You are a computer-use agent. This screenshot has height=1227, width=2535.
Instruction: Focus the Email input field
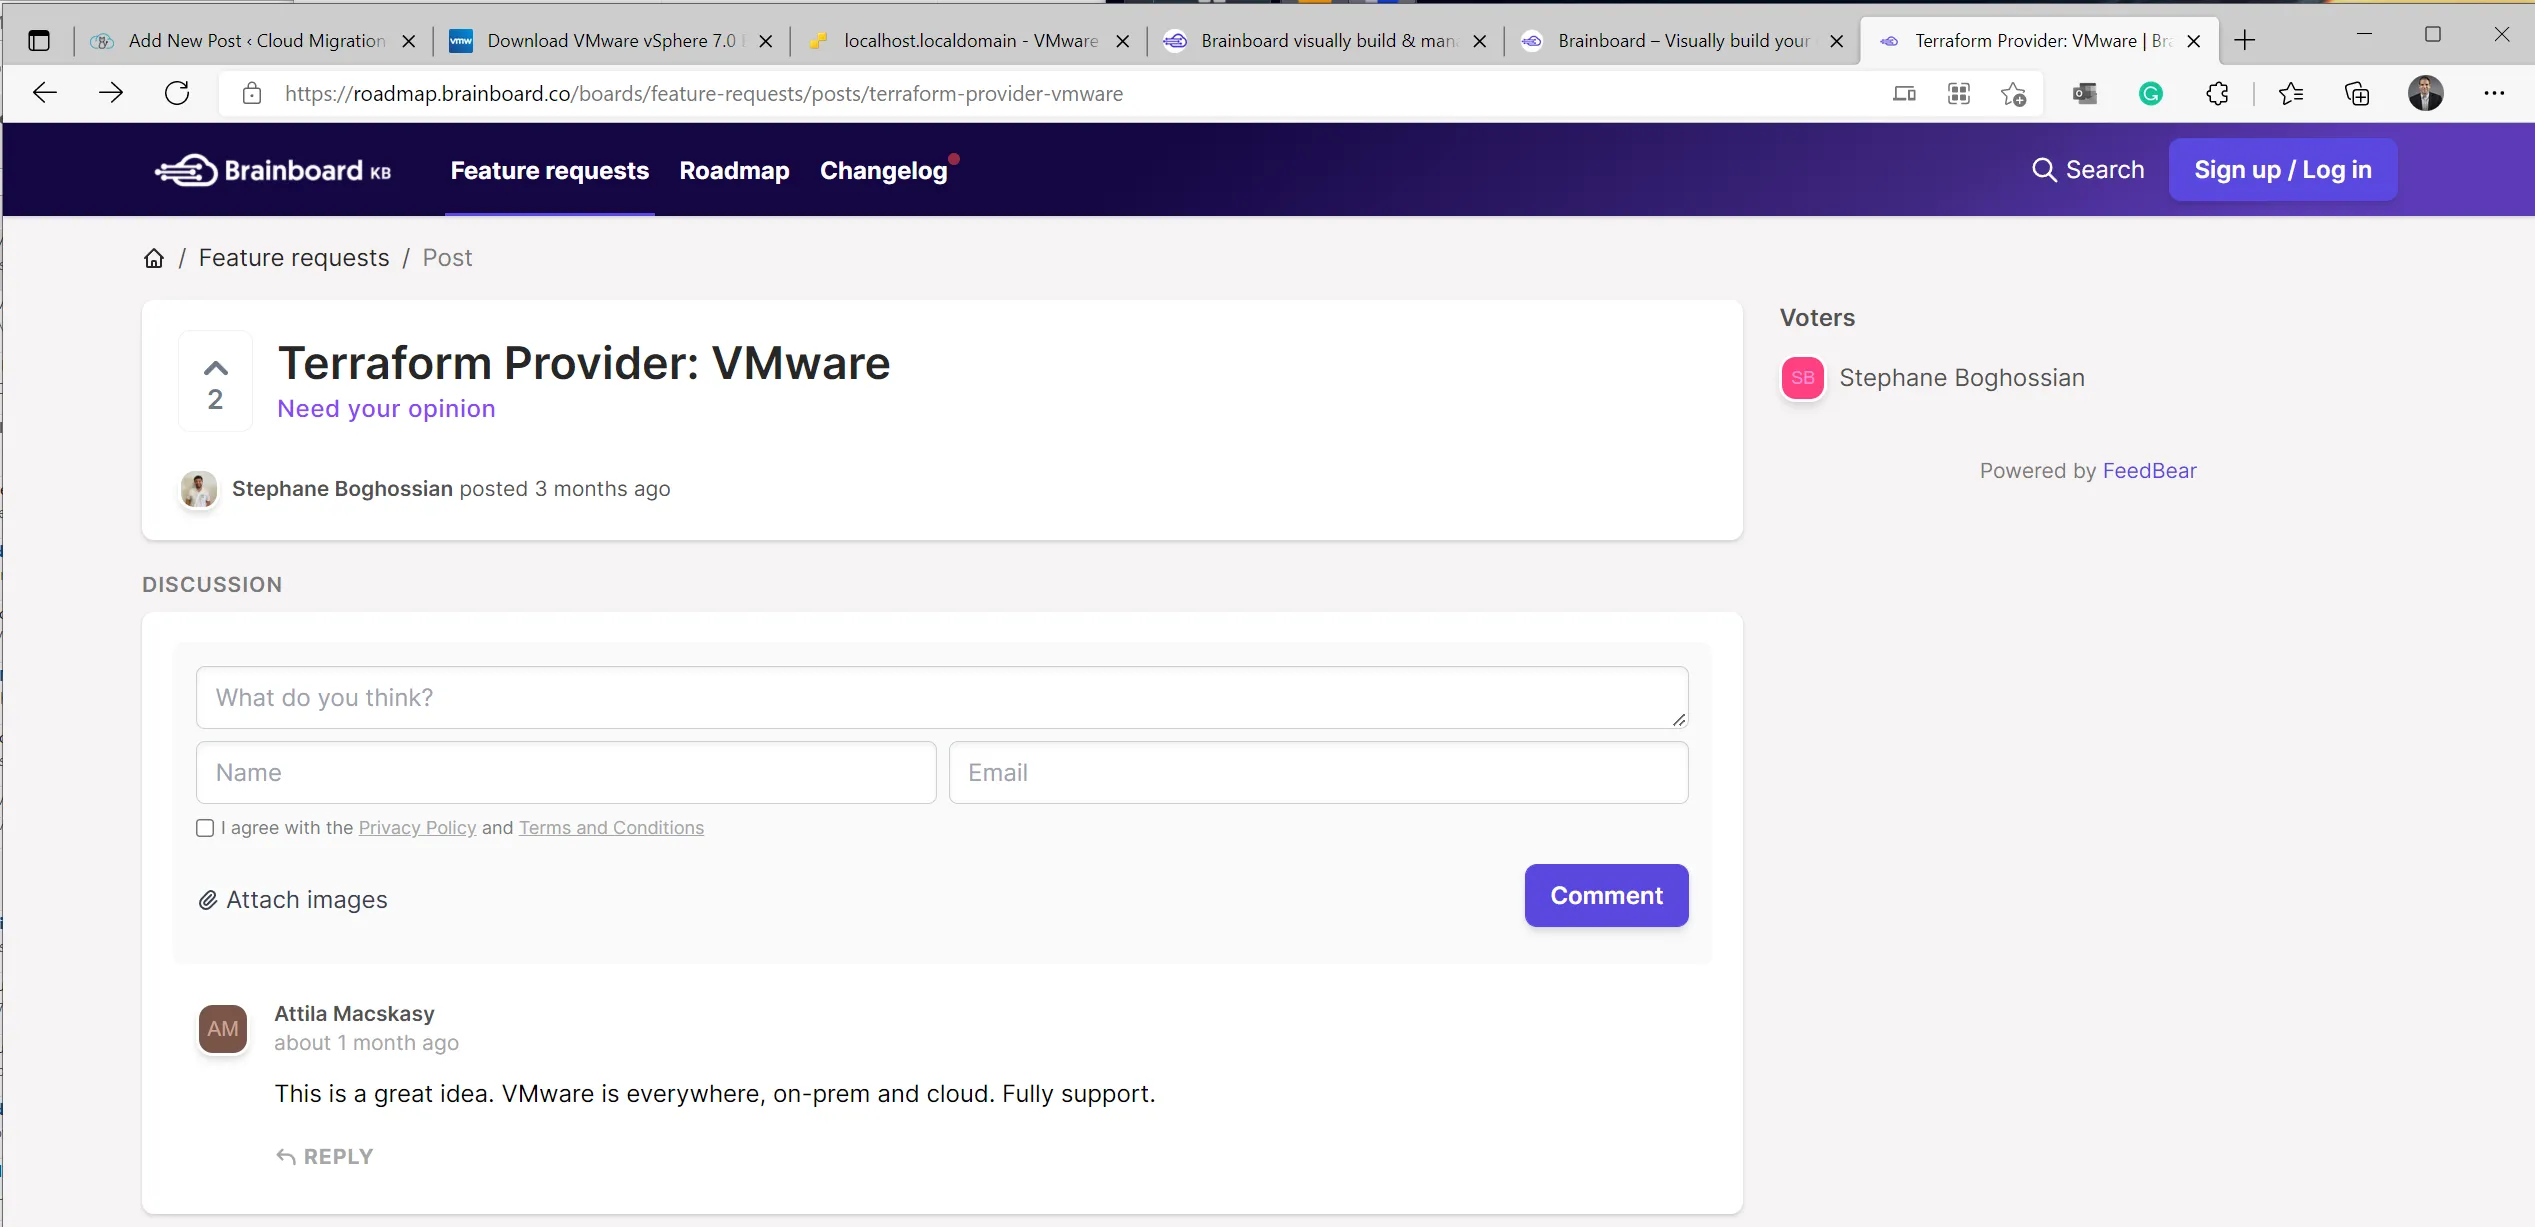(1319, 773)
